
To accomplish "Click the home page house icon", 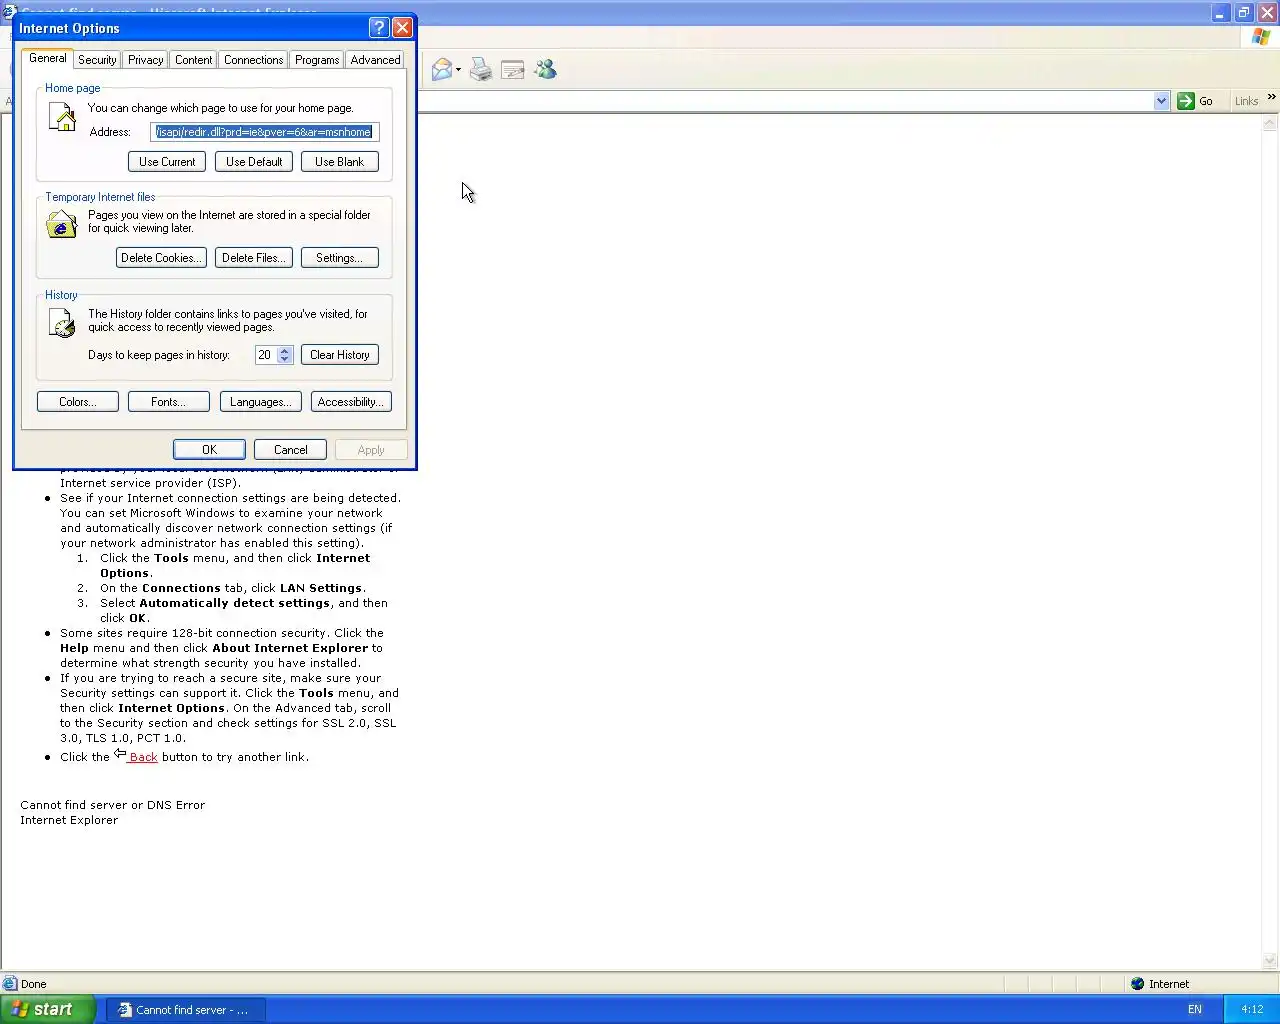I will (62, 117).
